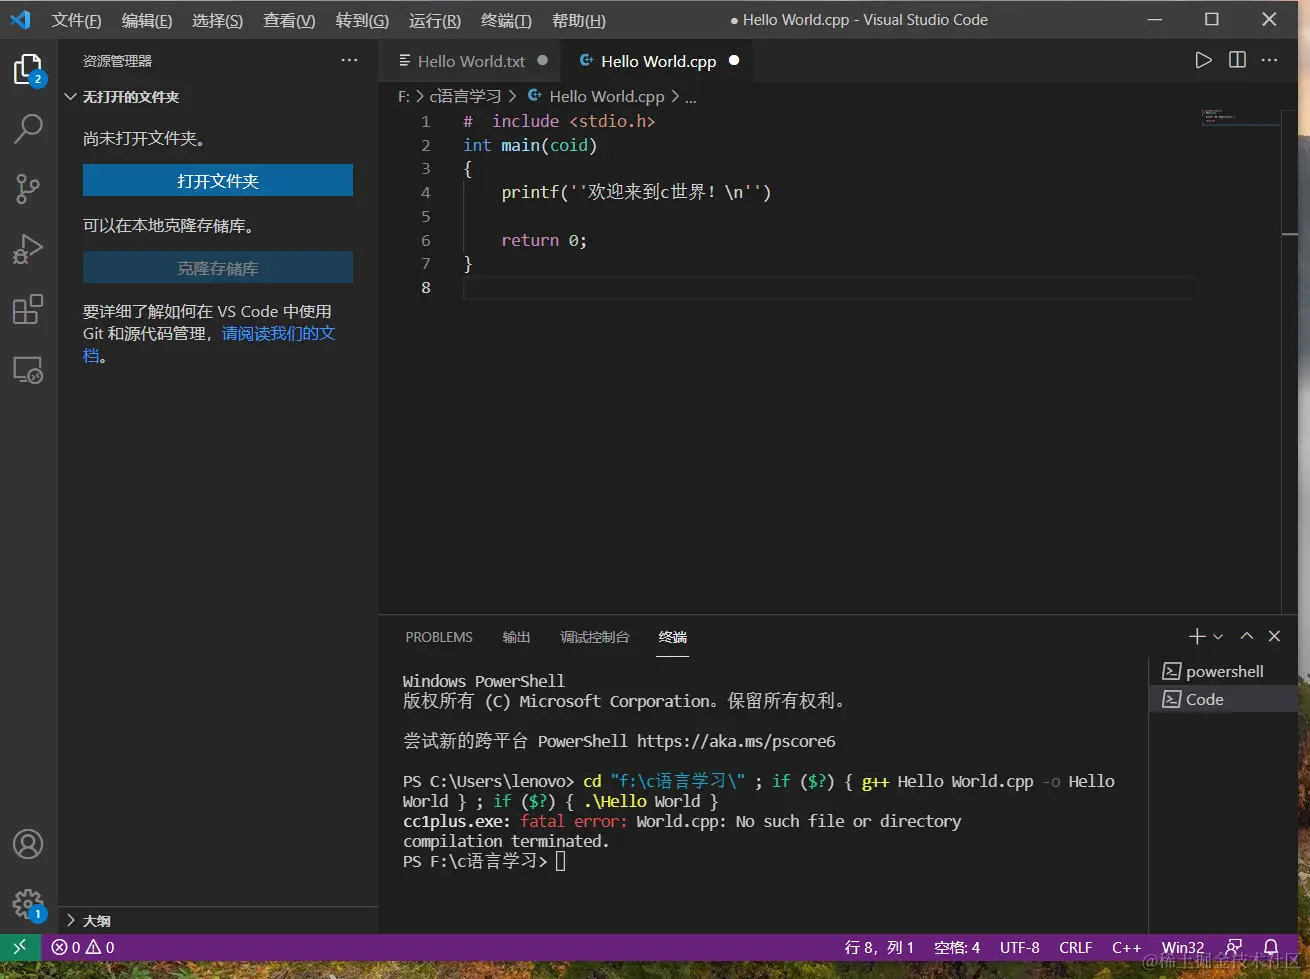The height and width of the screenshot is (979, 1310).
Task: Open the Accounts icon in activity bar
Action: 28,844
